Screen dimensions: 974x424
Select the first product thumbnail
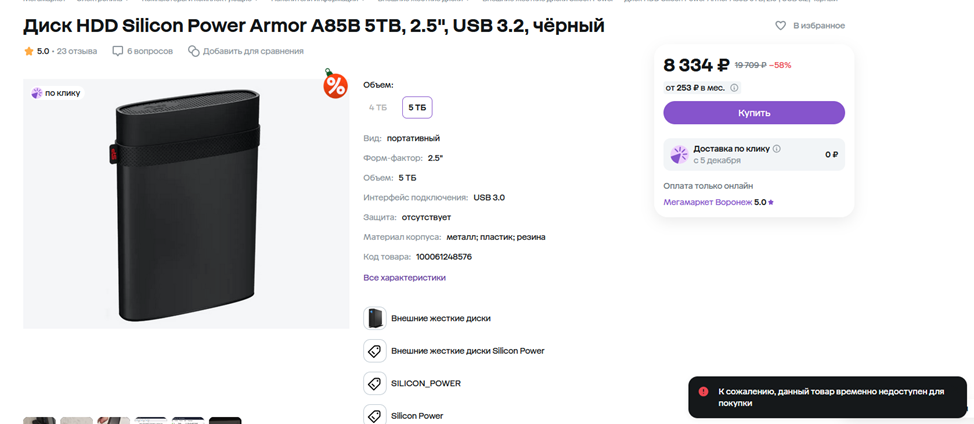coord(39,420)
